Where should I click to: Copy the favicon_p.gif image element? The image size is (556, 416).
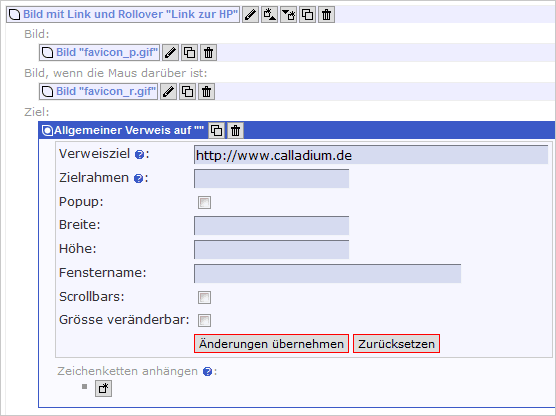pos(190,52)
